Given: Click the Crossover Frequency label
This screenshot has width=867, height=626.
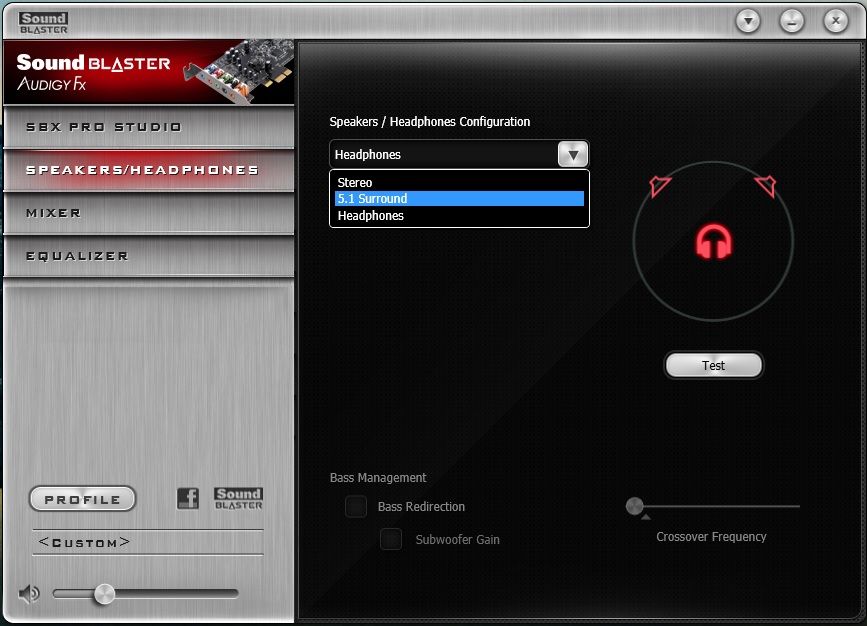Looking at the screenshot, I should click(x=711, y=536).
